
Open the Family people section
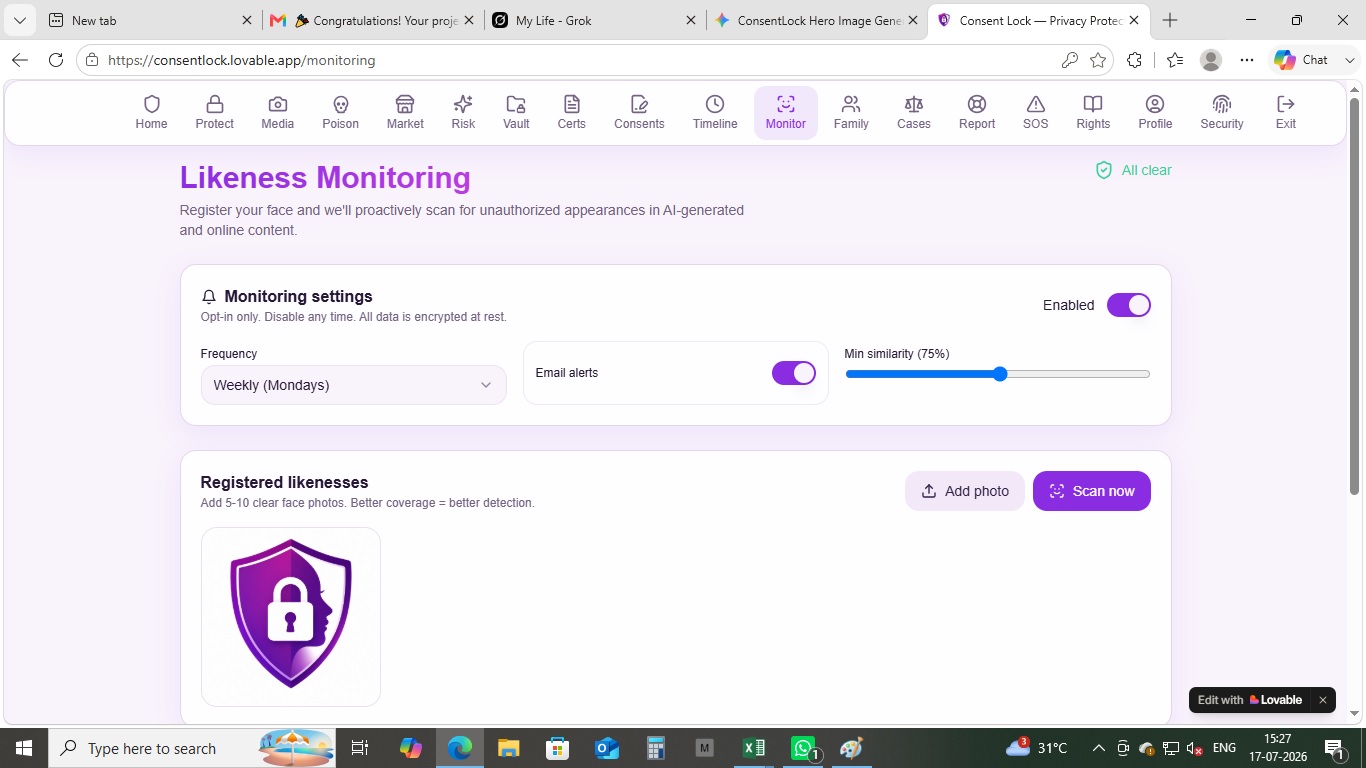coord(851,112)
